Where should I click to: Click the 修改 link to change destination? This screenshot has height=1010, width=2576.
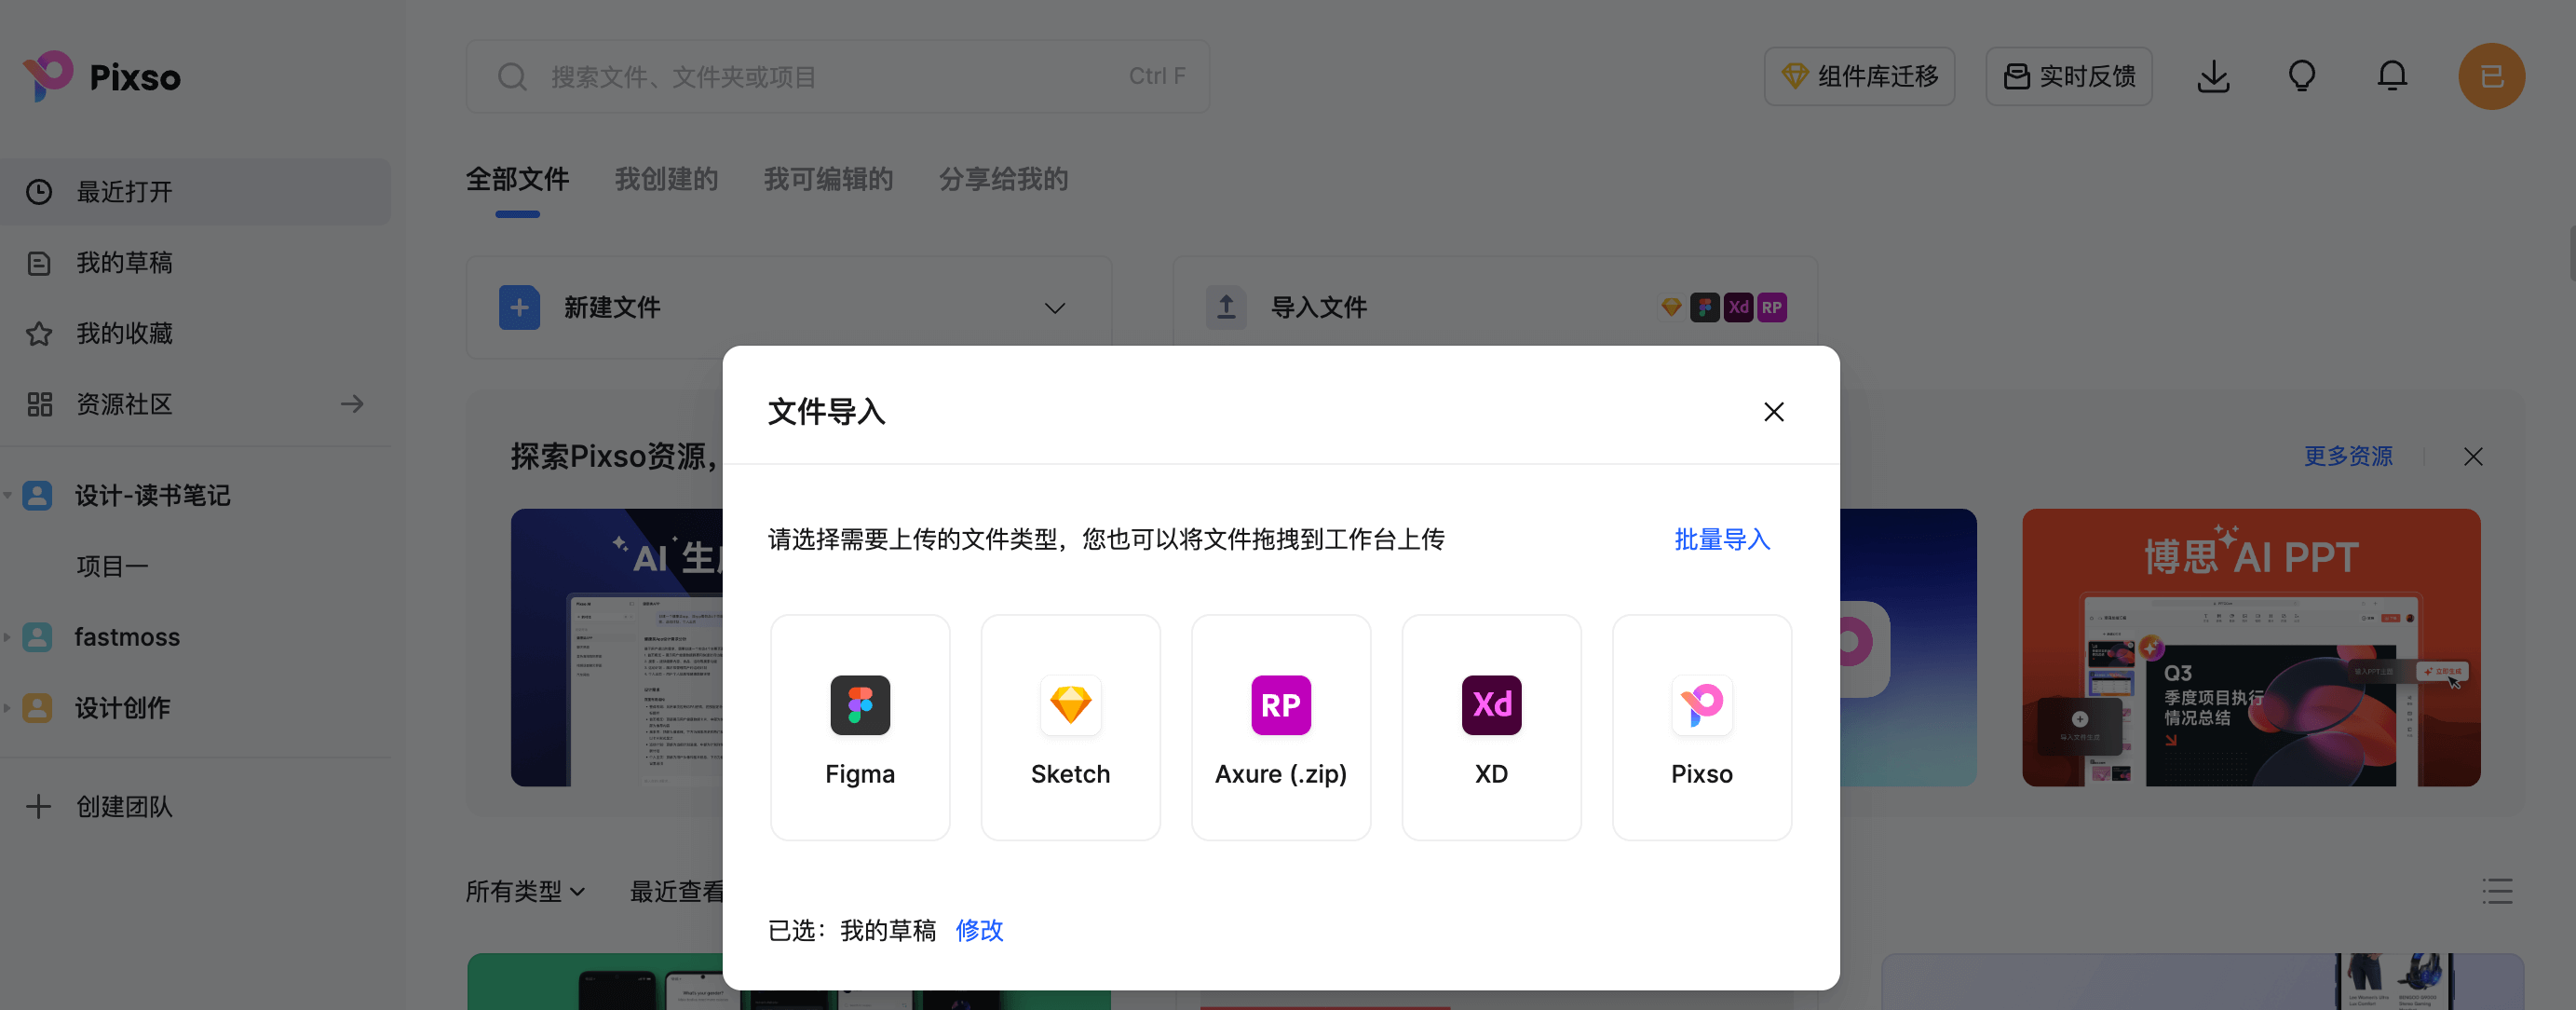979,930
